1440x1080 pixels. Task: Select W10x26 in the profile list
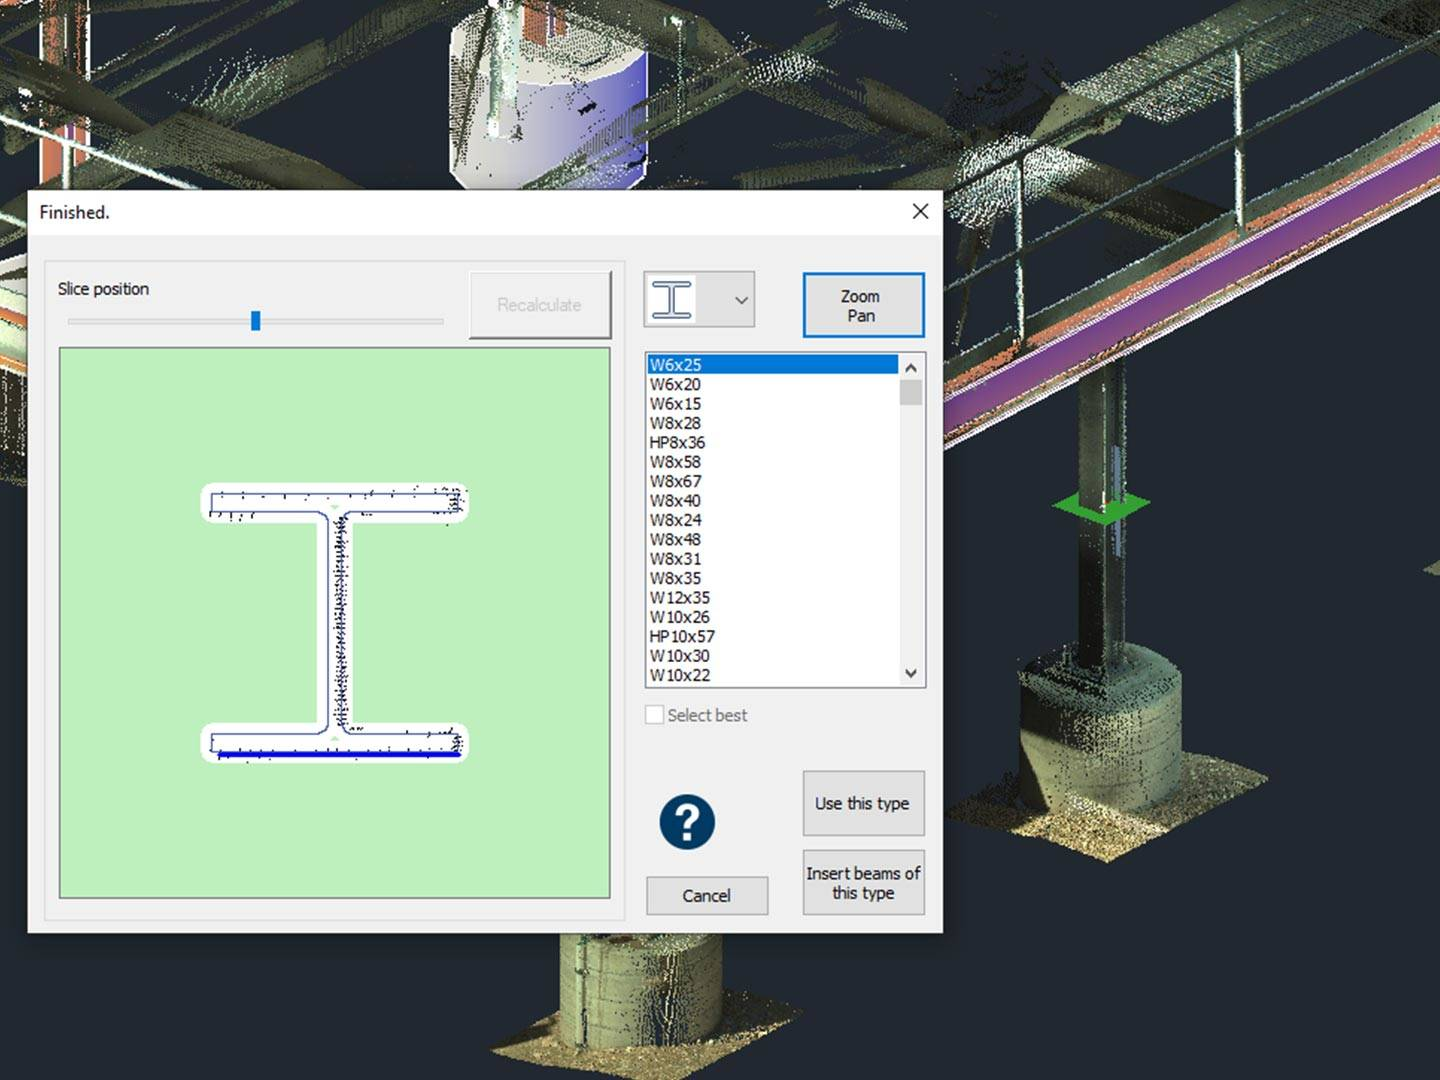tap(773, 617)
